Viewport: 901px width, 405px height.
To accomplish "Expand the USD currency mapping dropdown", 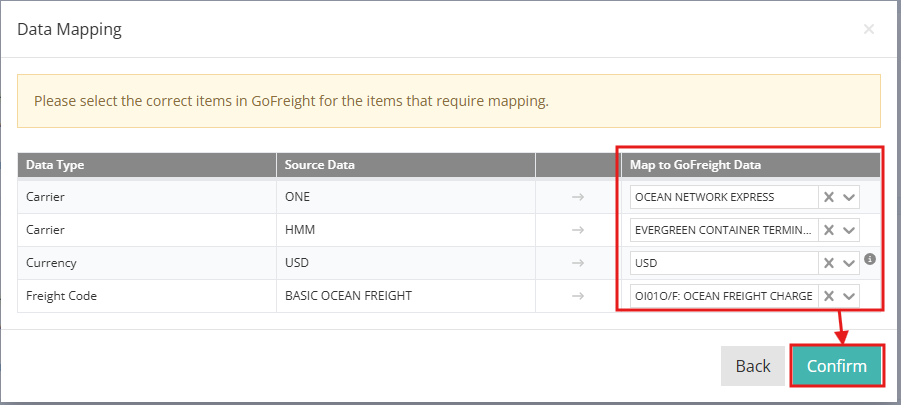I will tap(849, 263).
